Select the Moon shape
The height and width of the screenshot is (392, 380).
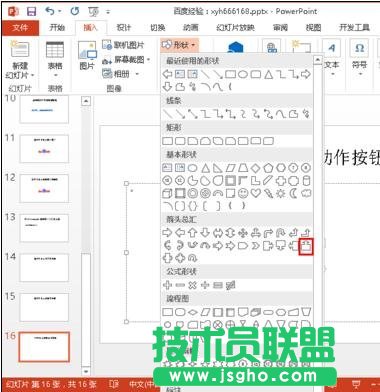[x=294, y=193]
